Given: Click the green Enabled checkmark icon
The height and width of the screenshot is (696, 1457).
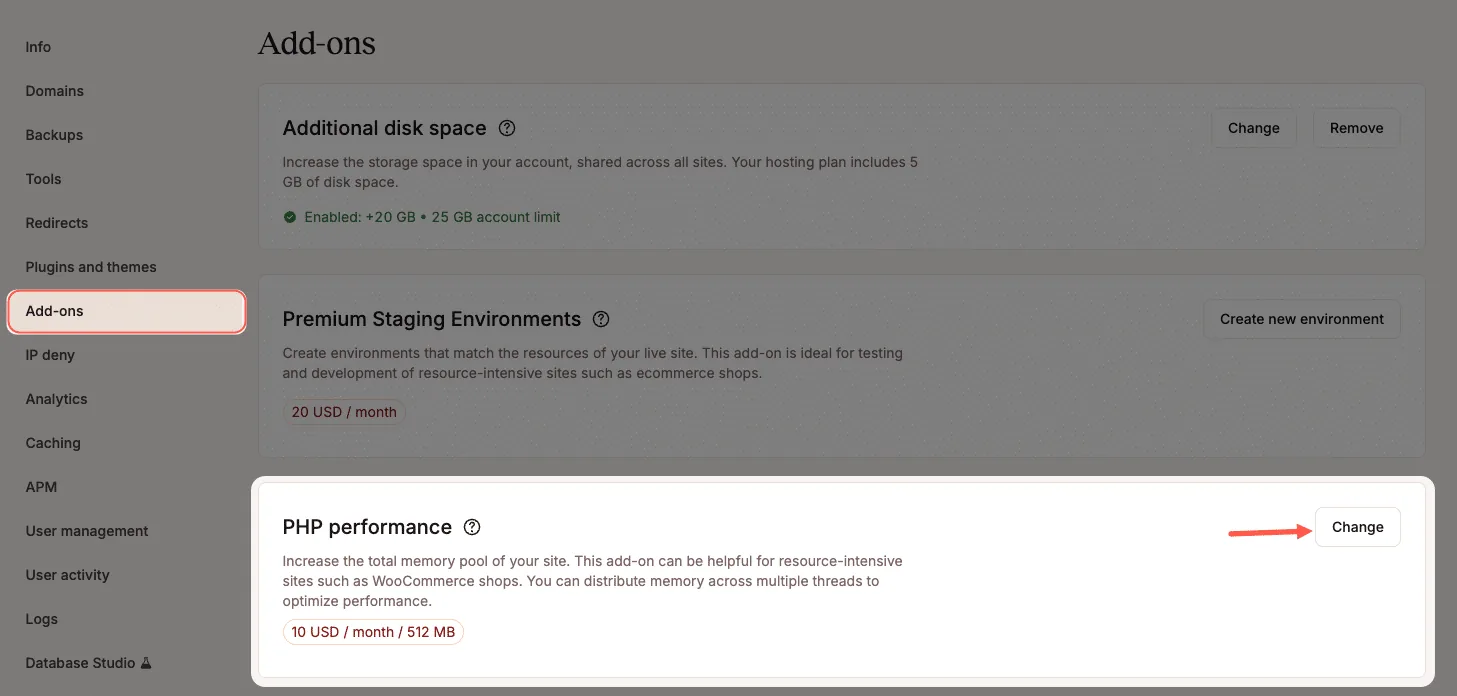Looking at the screenshot, I should coord(290,216).
